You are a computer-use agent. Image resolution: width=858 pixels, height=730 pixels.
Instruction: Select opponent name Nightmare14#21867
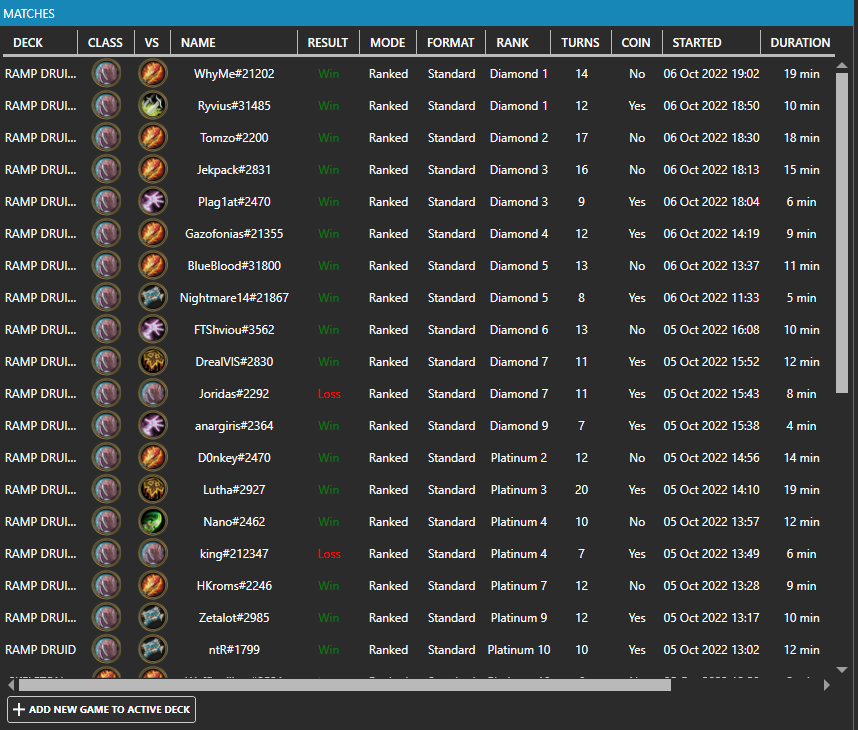click(x=234, y=298)
